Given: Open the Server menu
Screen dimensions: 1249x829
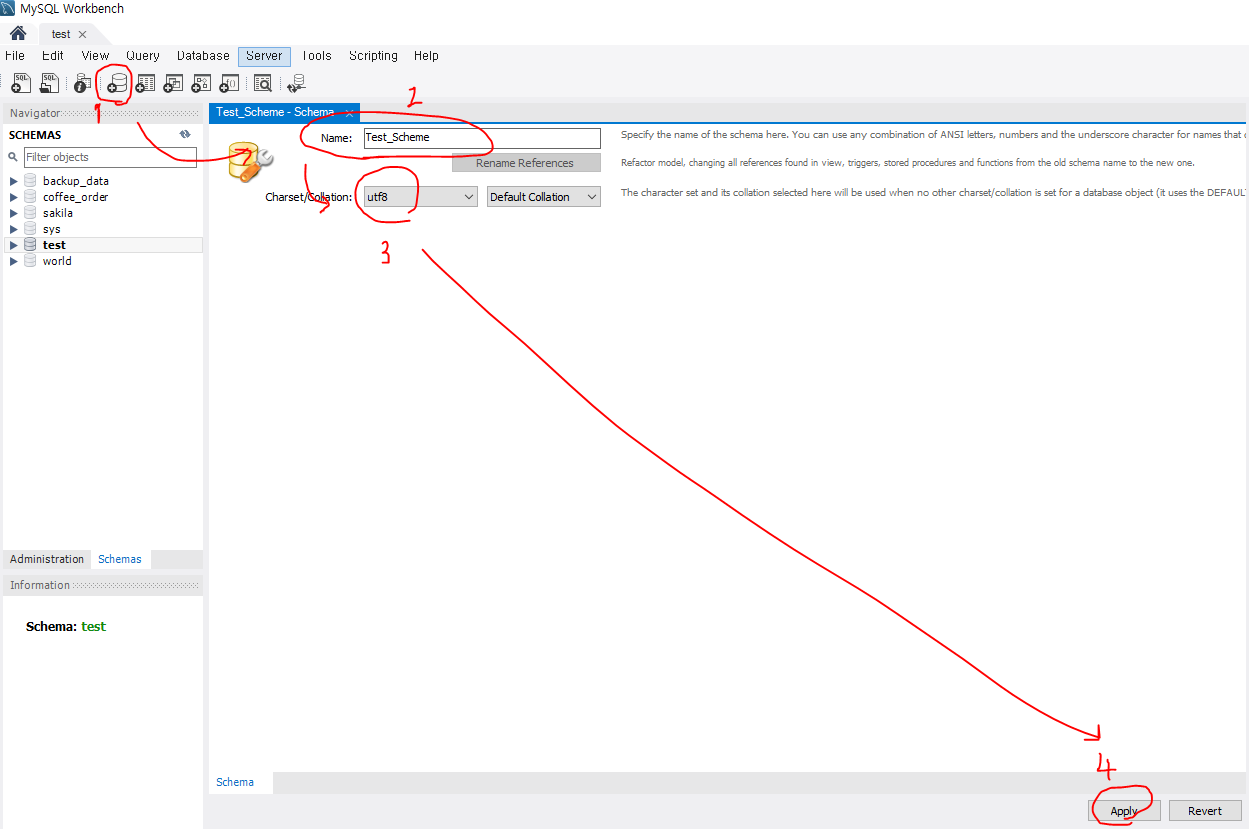Looking at the screenshot, I should click(264, 56).
